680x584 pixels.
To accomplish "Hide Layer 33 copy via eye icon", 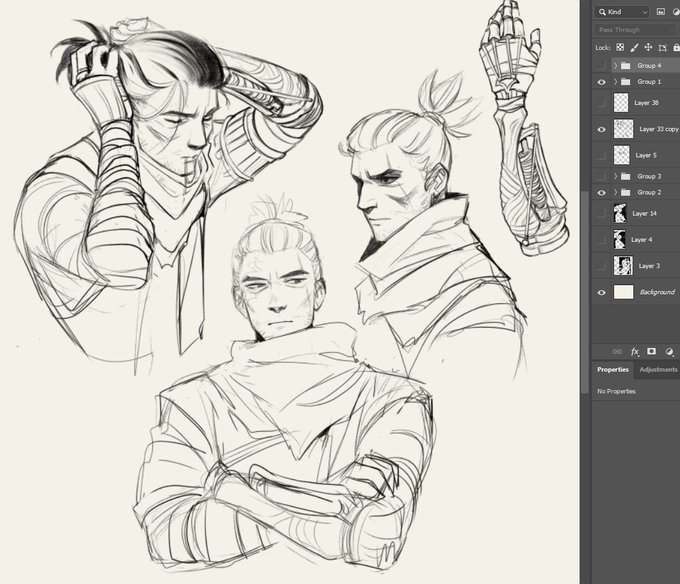I will [602, 129].
